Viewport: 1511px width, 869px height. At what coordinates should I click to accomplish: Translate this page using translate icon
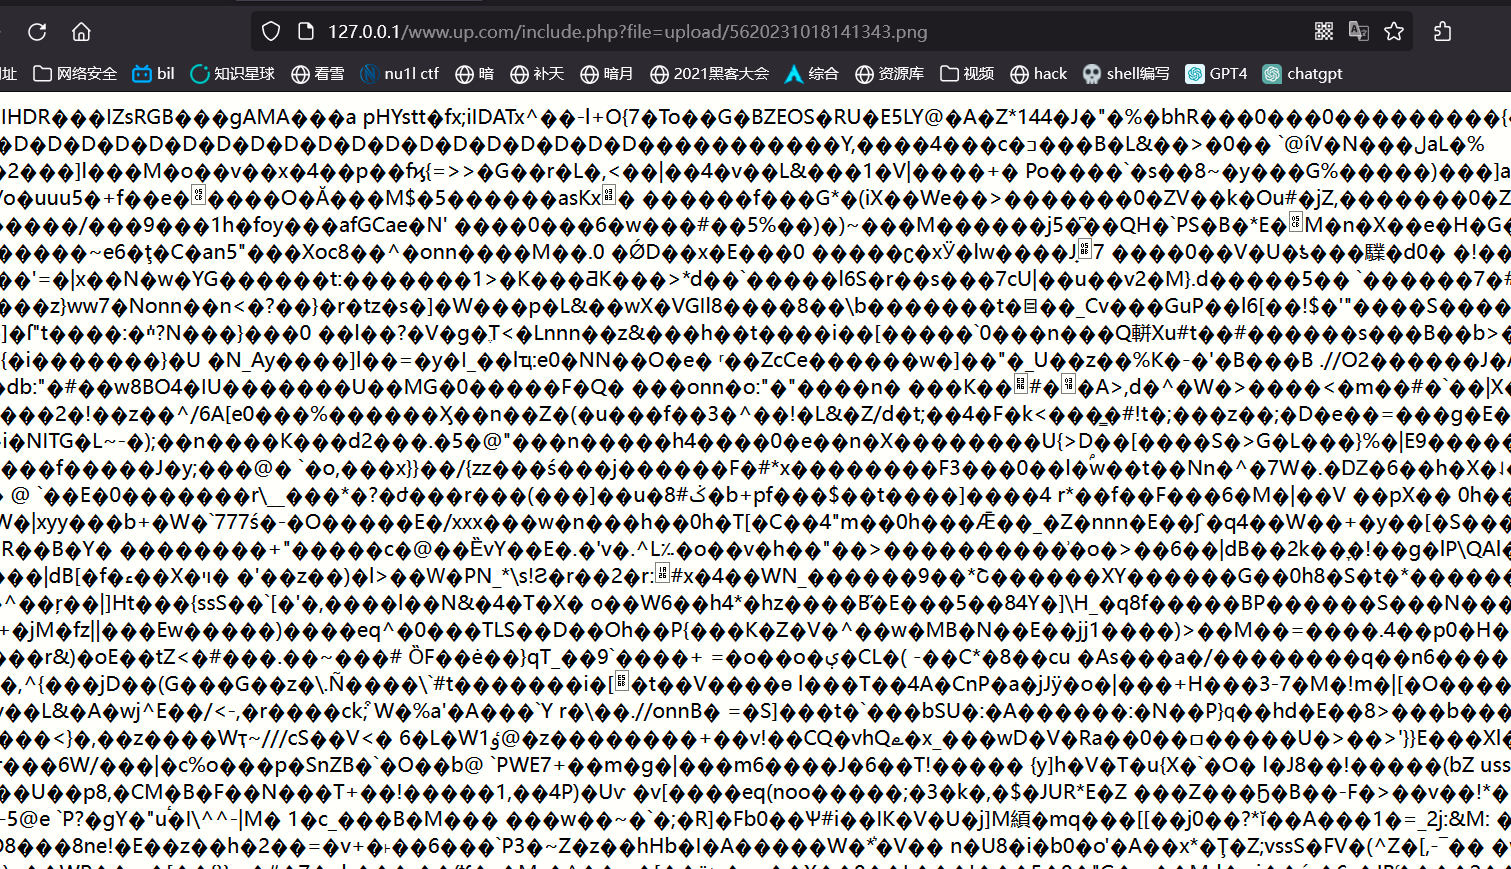click(1358, 32)
